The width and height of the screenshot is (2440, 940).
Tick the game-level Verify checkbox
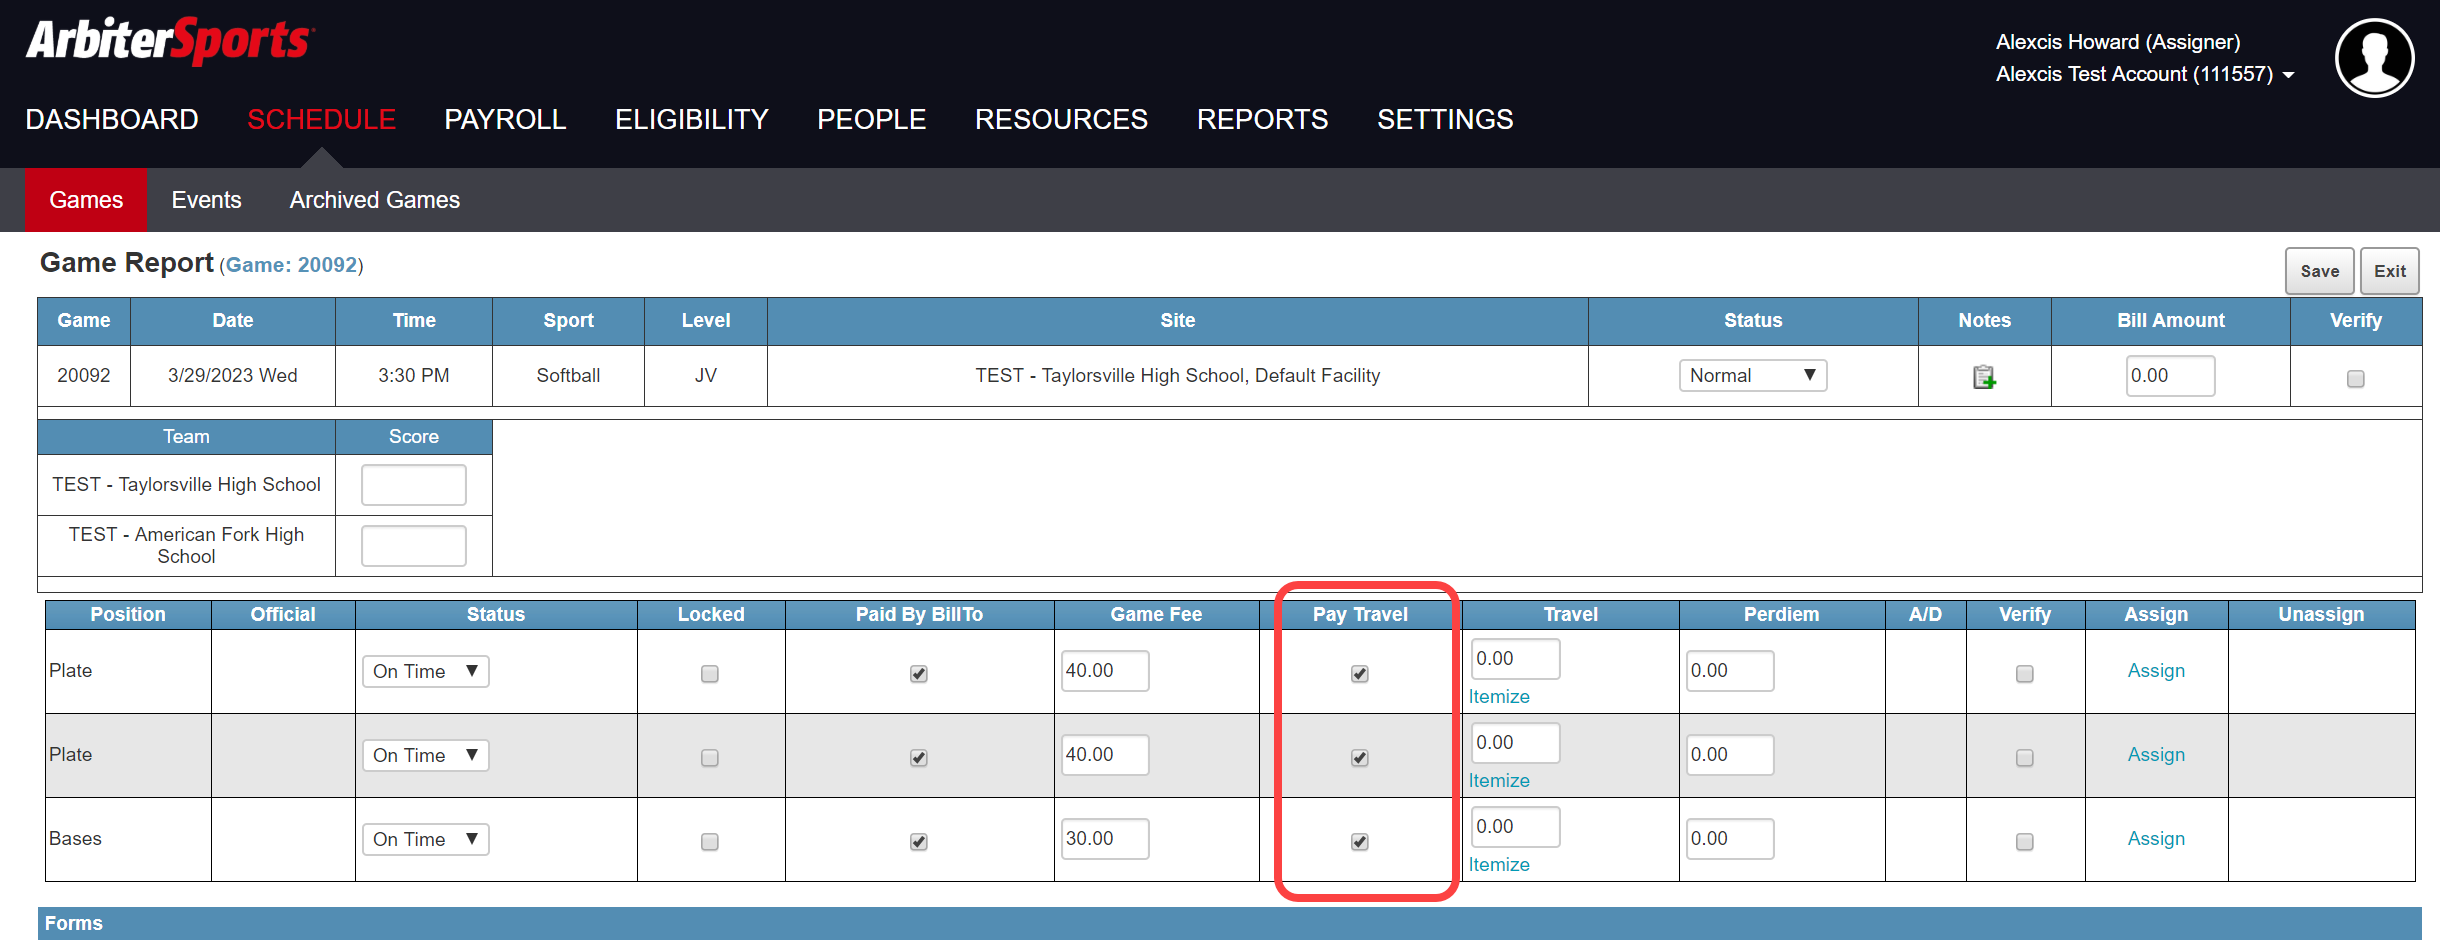(2355, 378)
